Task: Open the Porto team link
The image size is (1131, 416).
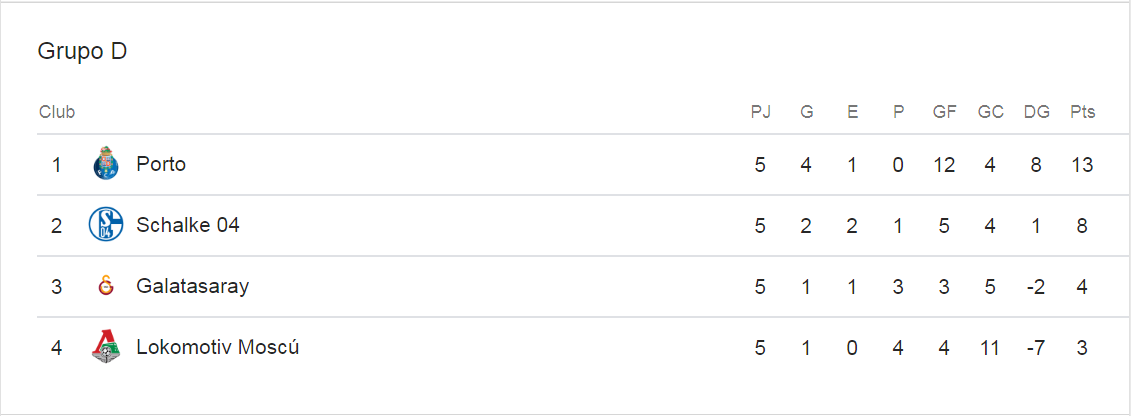Action: coord(161,164)
